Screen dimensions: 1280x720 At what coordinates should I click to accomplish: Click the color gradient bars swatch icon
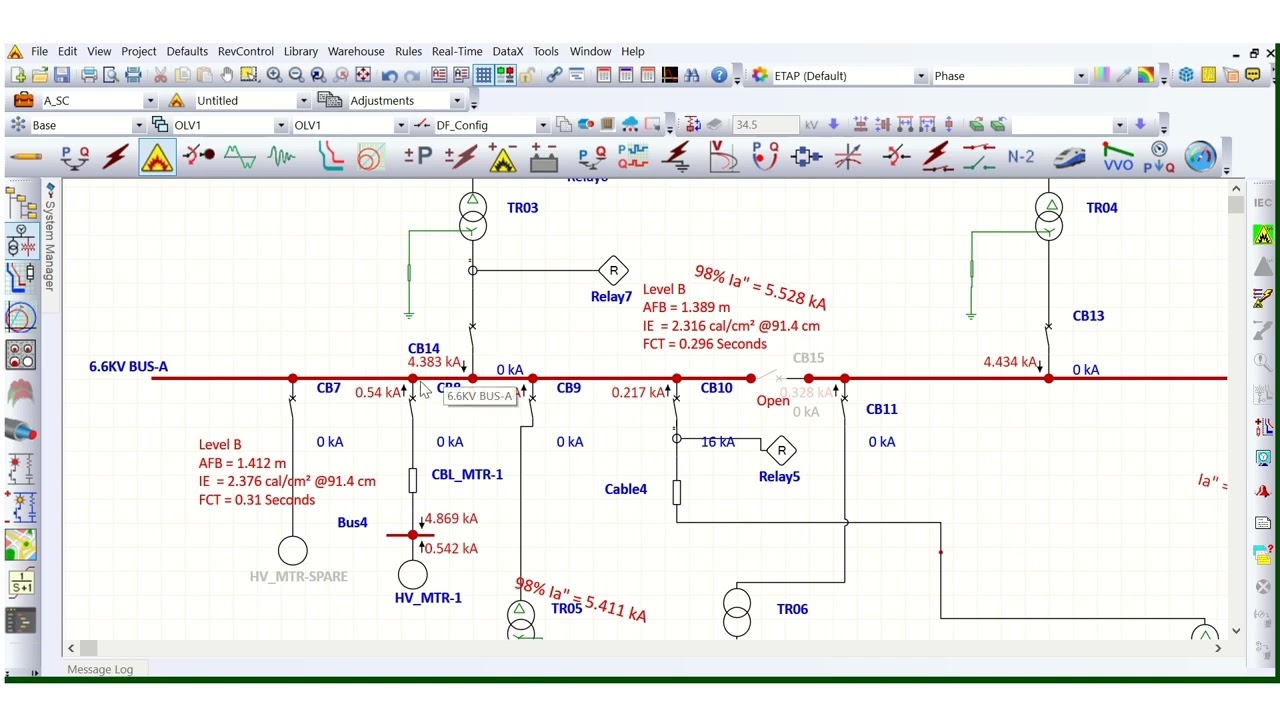(x=1101, y=76)
